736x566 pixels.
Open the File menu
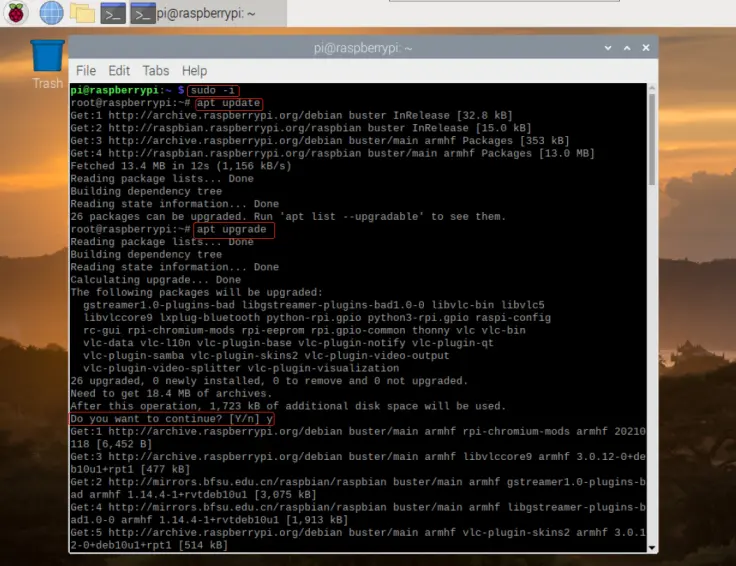86,71
